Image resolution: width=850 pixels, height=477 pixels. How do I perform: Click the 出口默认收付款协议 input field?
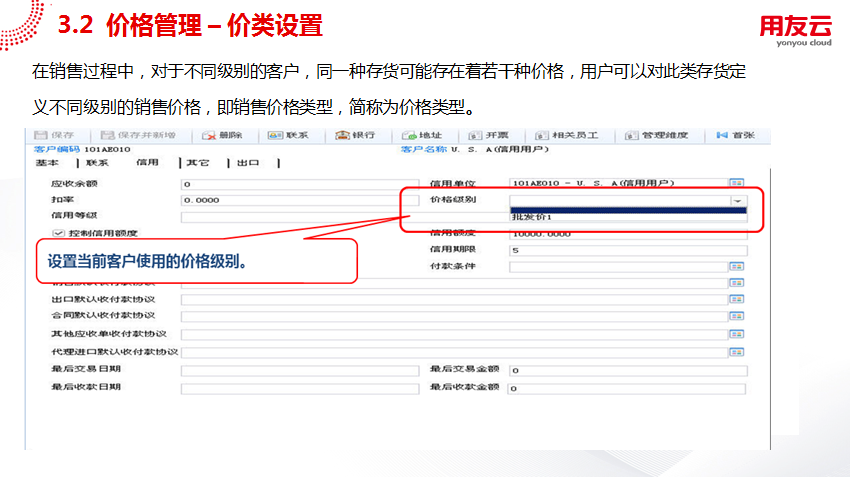point(454,300)
